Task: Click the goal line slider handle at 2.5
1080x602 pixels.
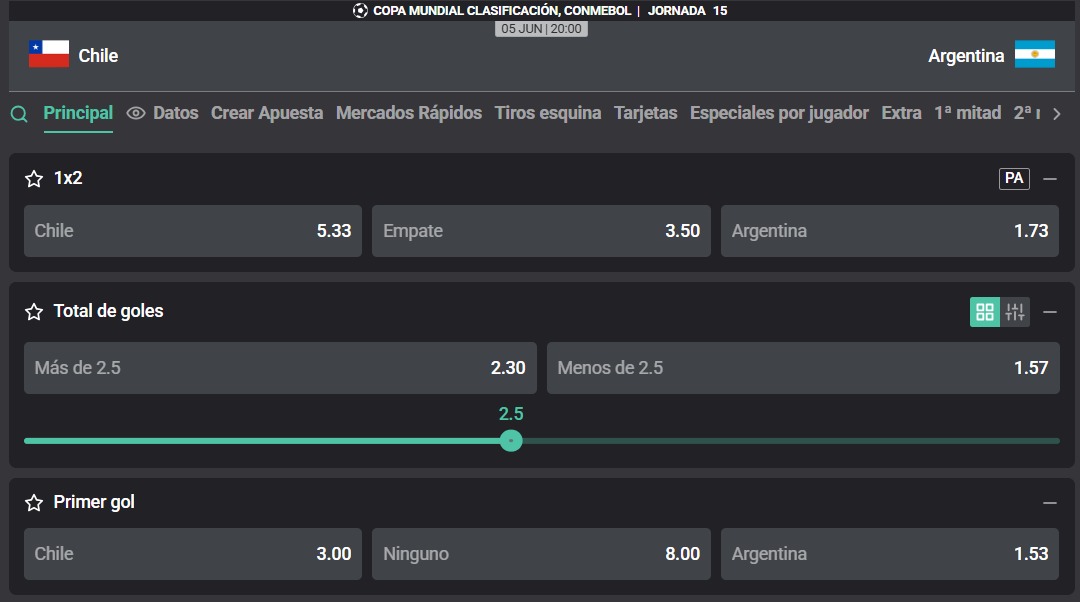Action: [x=511, y=440]
